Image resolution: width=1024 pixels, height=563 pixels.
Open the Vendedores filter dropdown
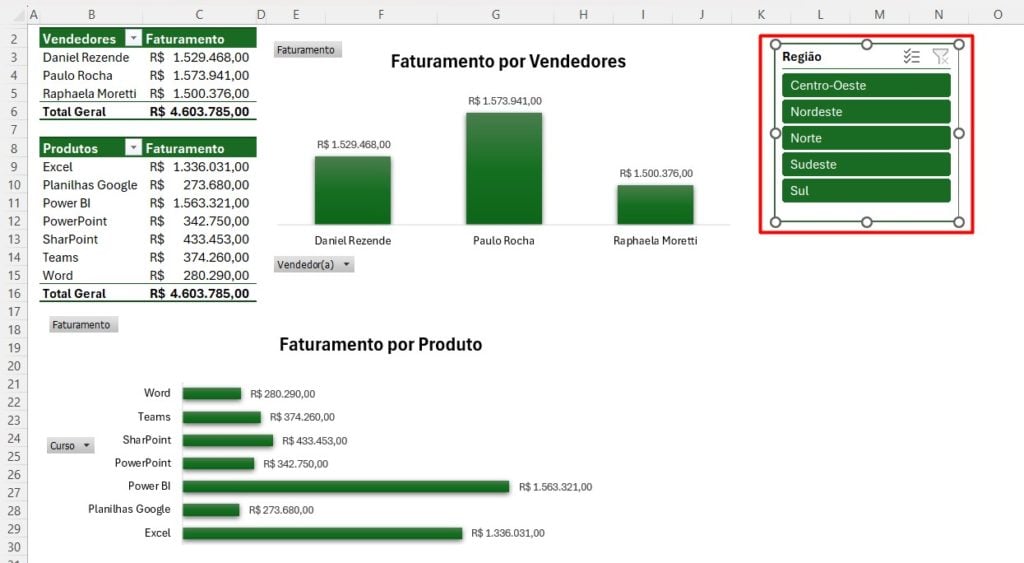[133, 39]
